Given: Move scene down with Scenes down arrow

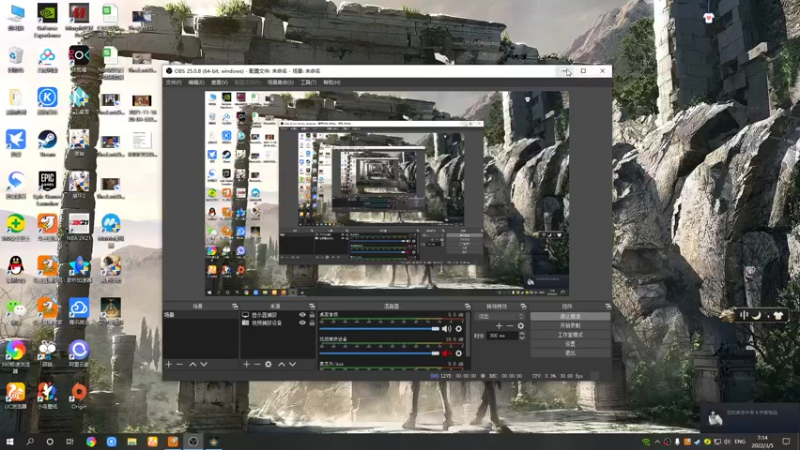Looking at the screenshot, I should [x=204, y=364].
